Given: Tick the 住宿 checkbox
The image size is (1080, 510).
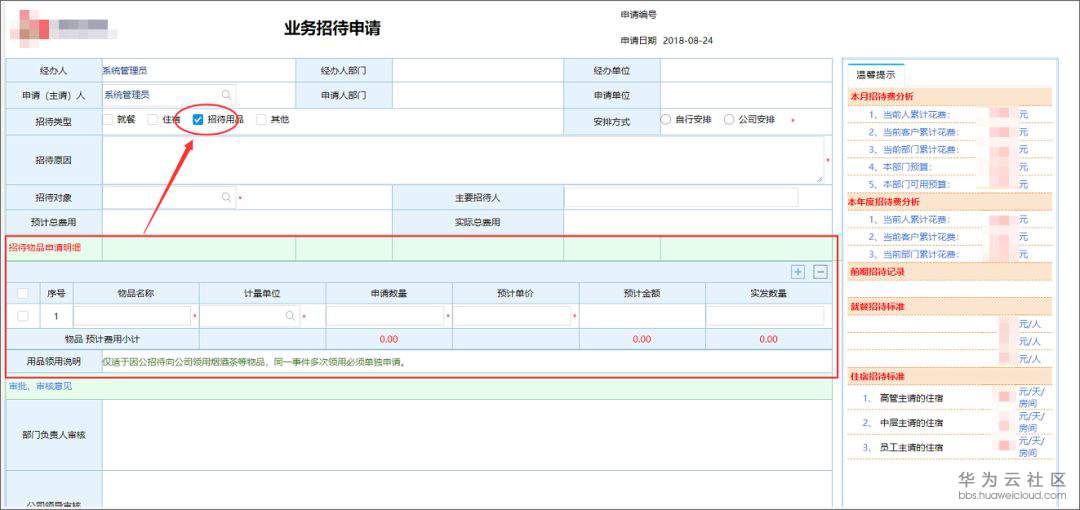Looking at the screenshot, I should tap(153, 119).
